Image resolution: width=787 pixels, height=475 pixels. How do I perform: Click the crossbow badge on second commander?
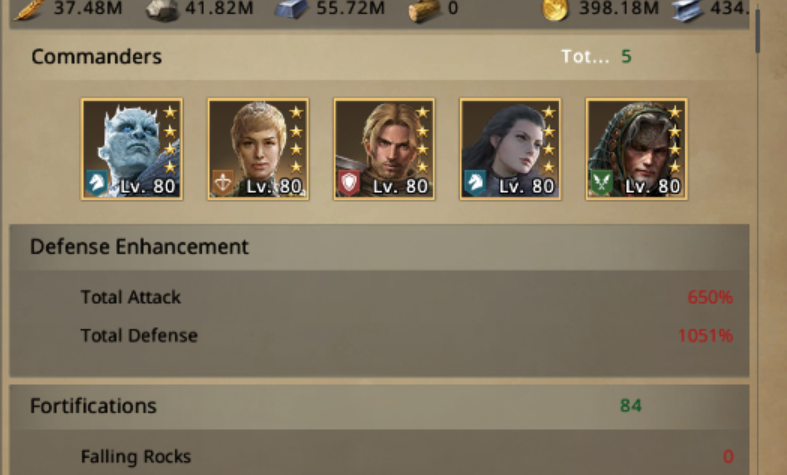pos(223,183)
